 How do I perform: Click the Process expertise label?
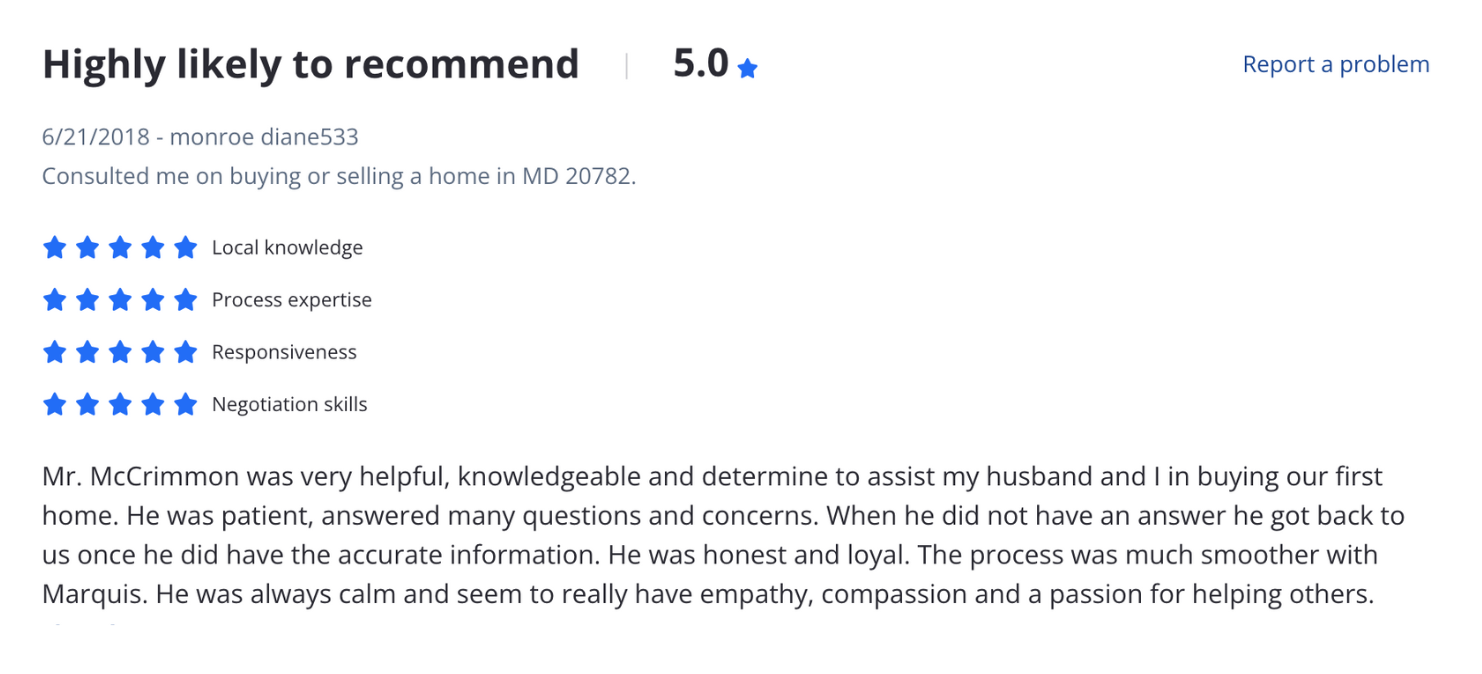[292, 300]
